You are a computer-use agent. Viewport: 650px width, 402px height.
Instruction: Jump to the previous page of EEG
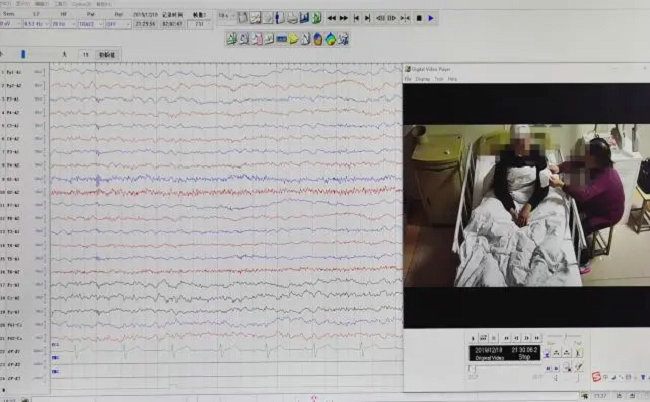355,18
